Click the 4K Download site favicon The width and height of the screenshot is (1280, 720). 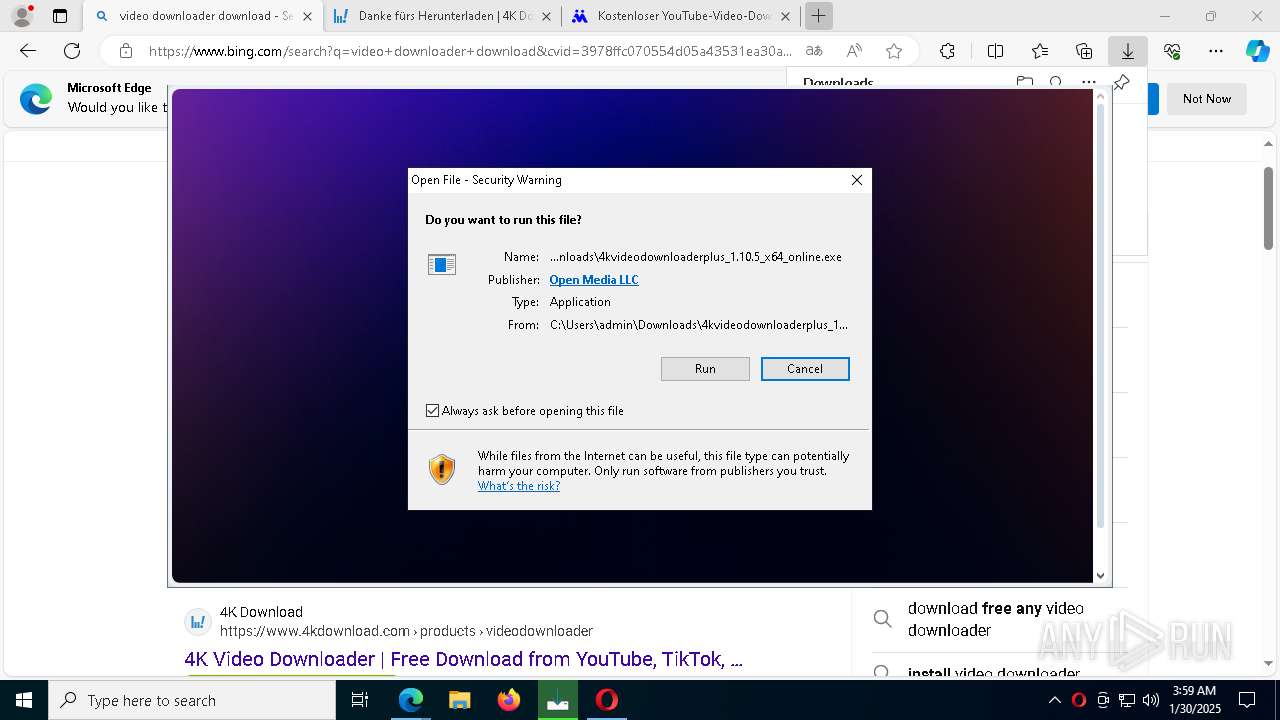pyautogui.click(x=198, y=622)
